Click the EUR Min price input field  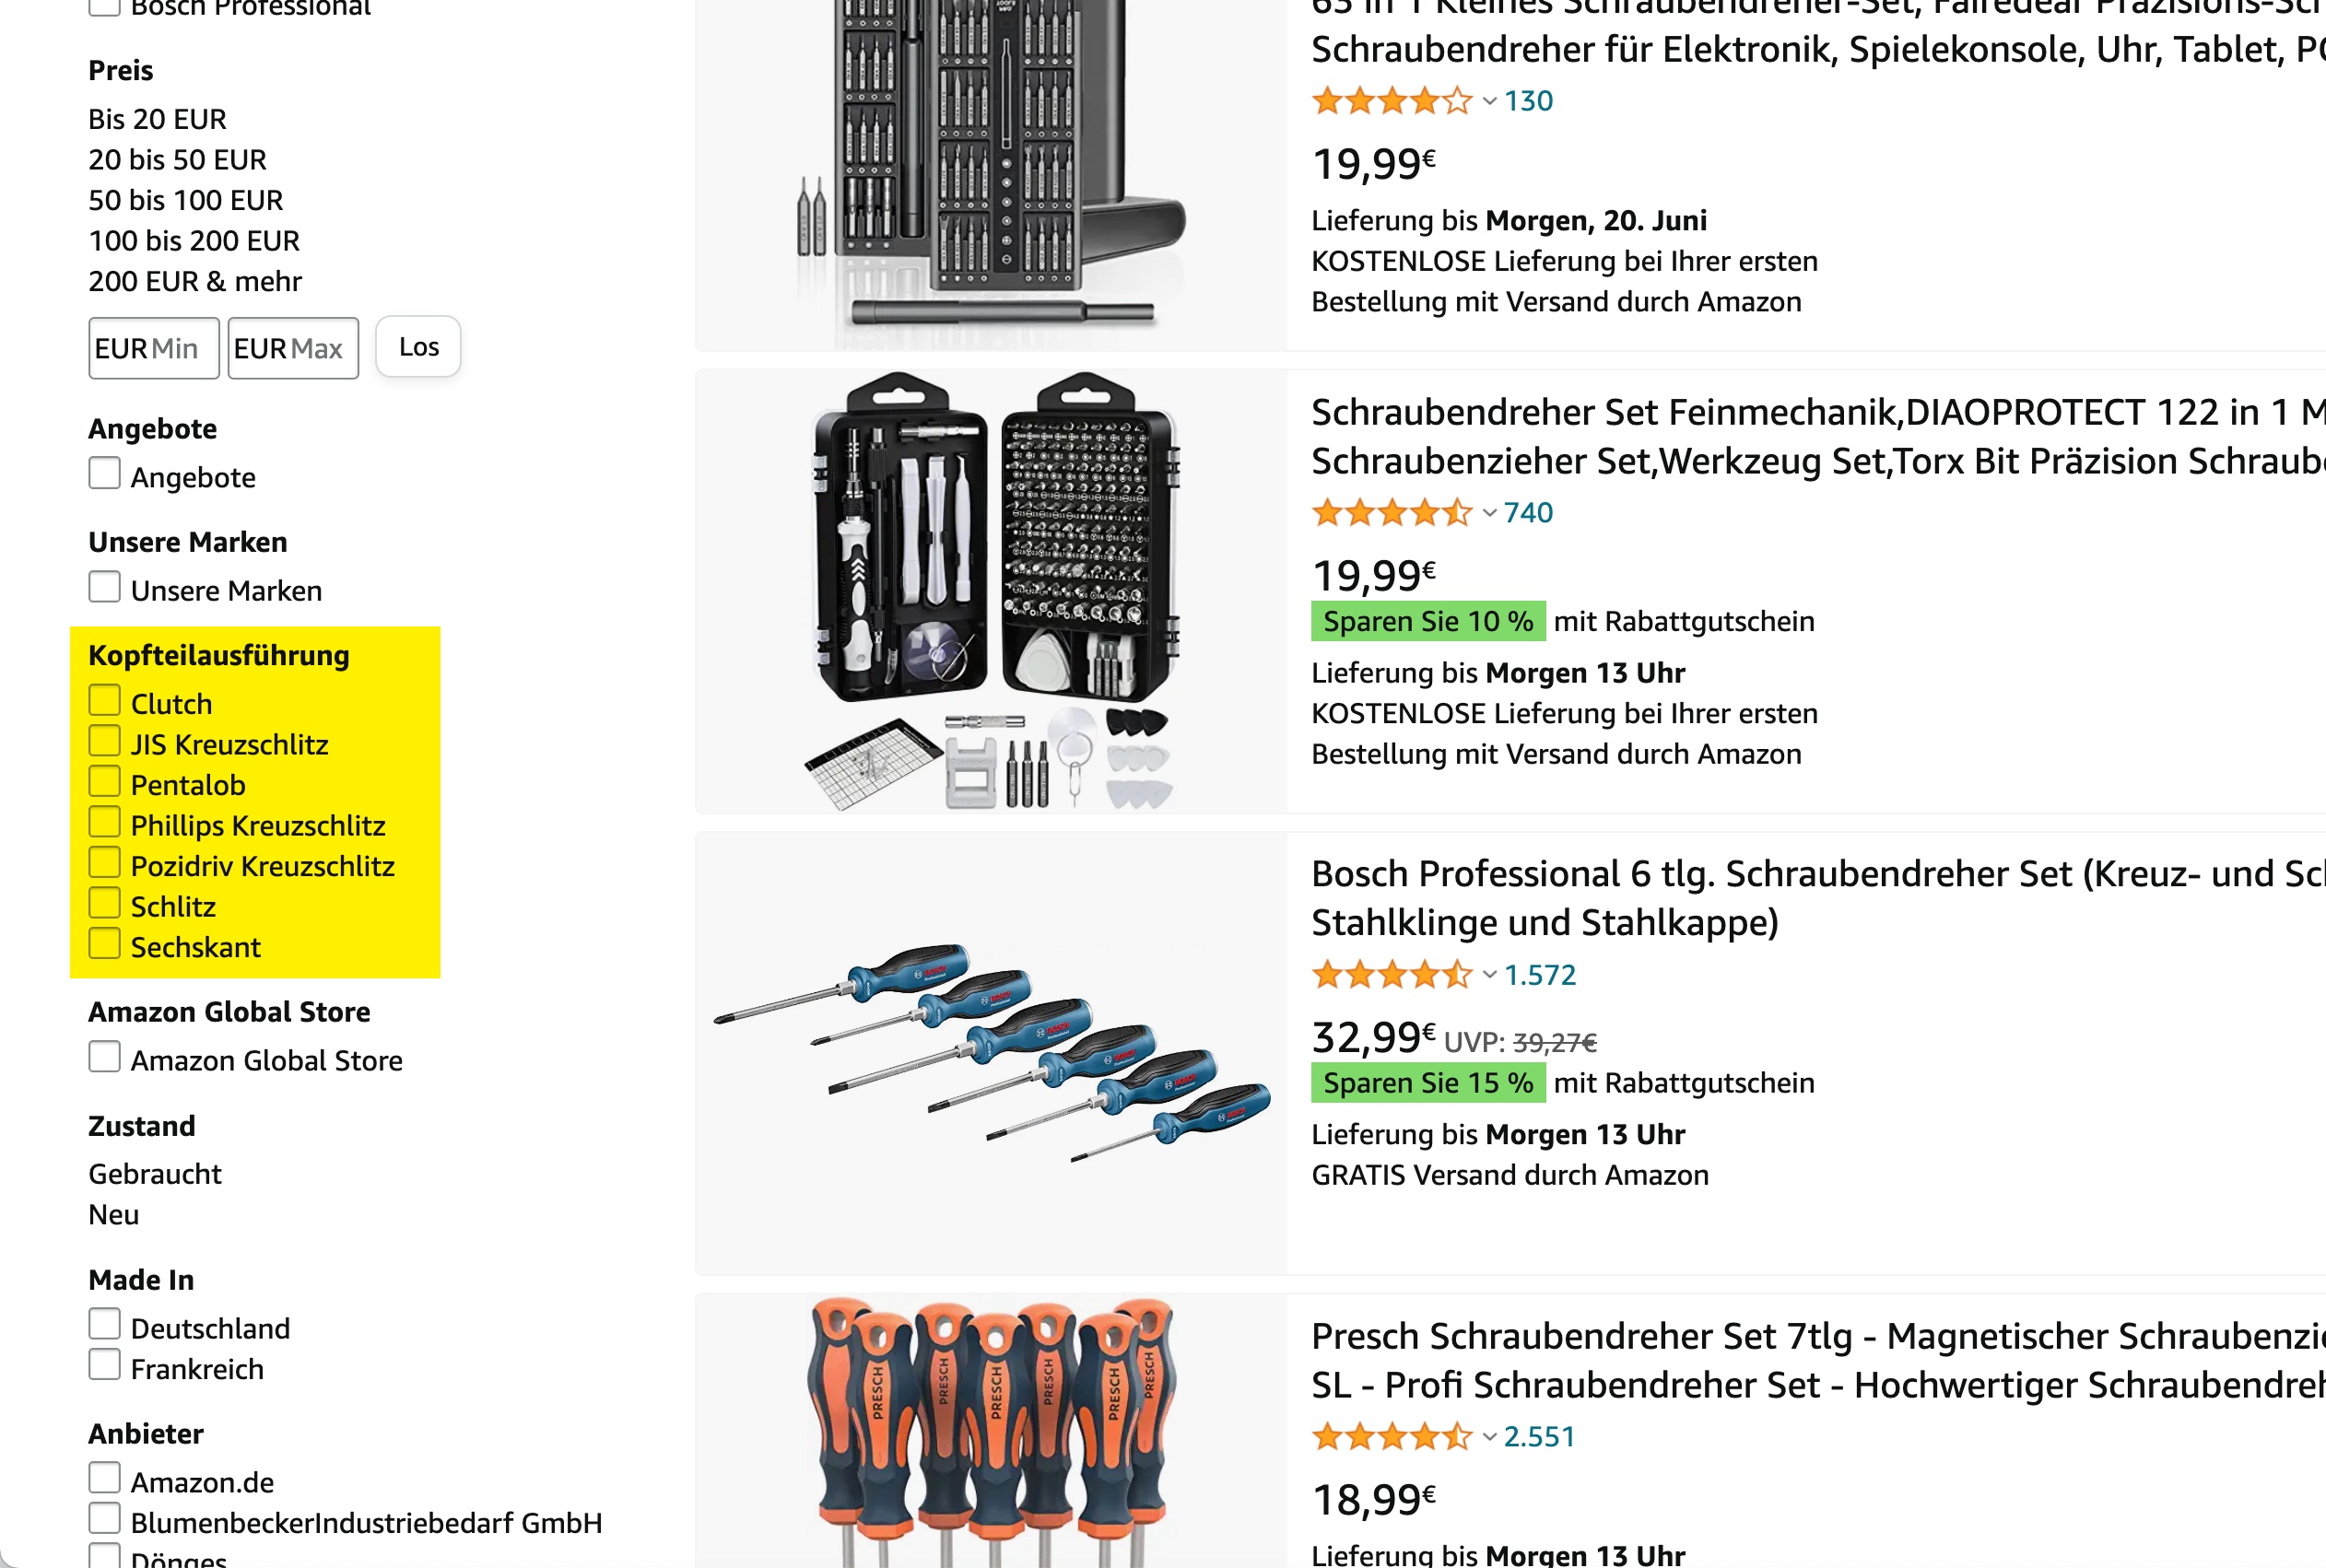pyautogui.click(x=154, y=348)
